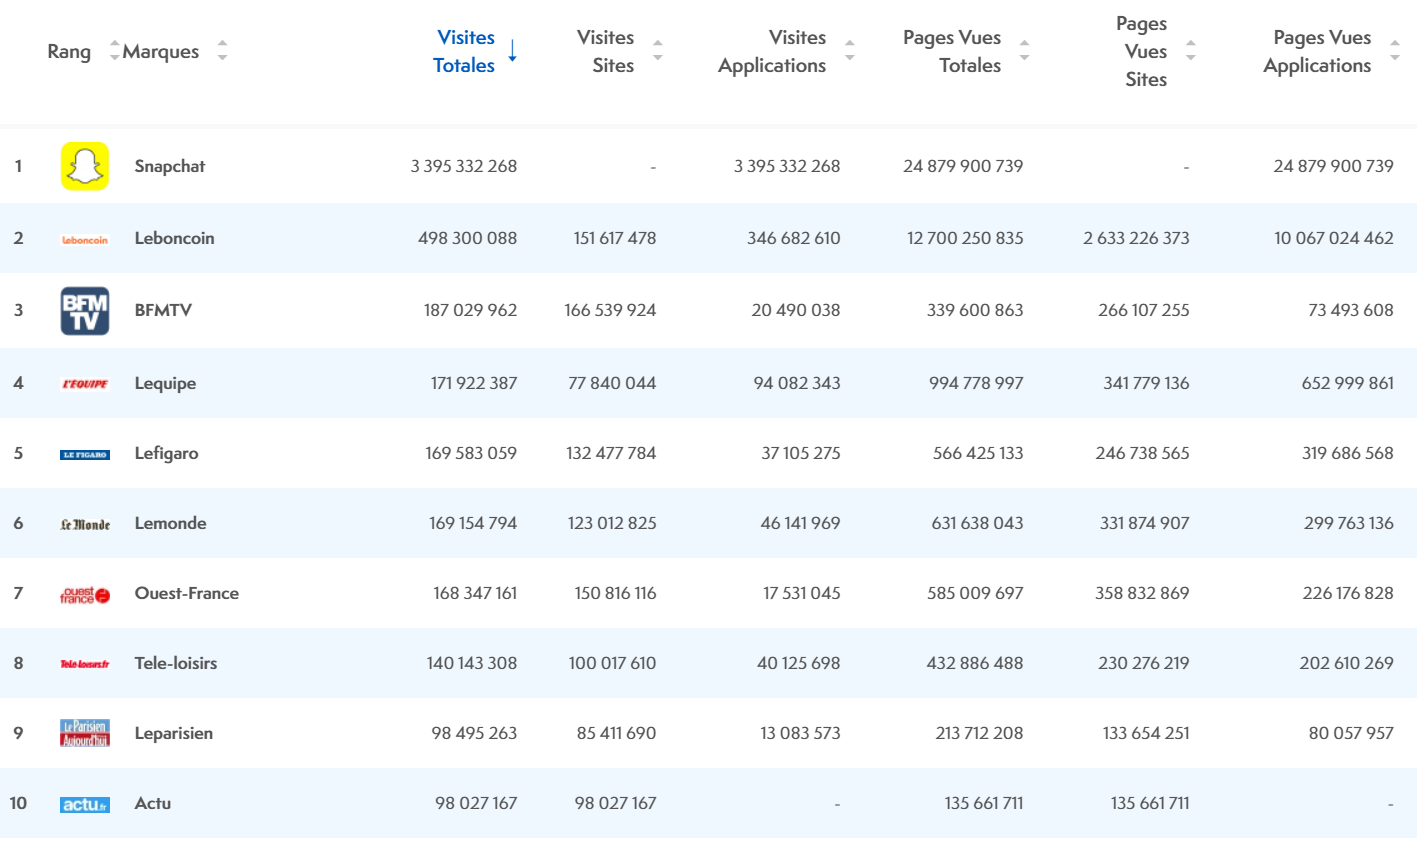1417x842 pixels.
Task: Select the Lefigaro brand name
Action: [166, 454]
